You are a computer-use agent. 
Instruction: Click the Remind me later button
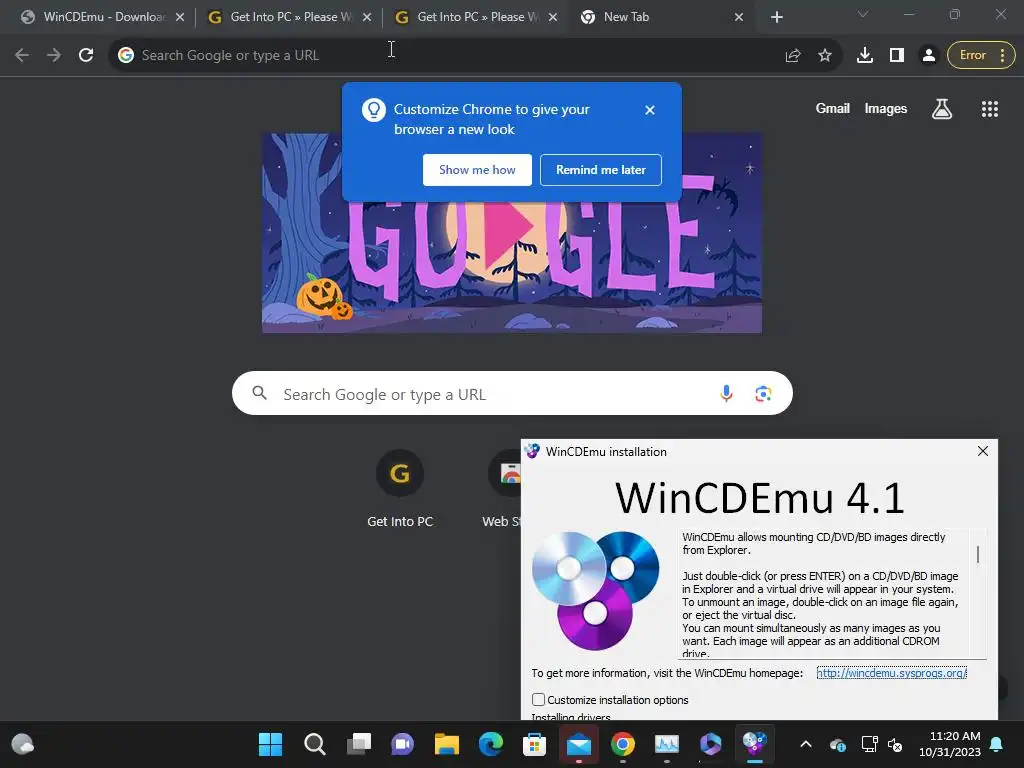click(601, 170)
